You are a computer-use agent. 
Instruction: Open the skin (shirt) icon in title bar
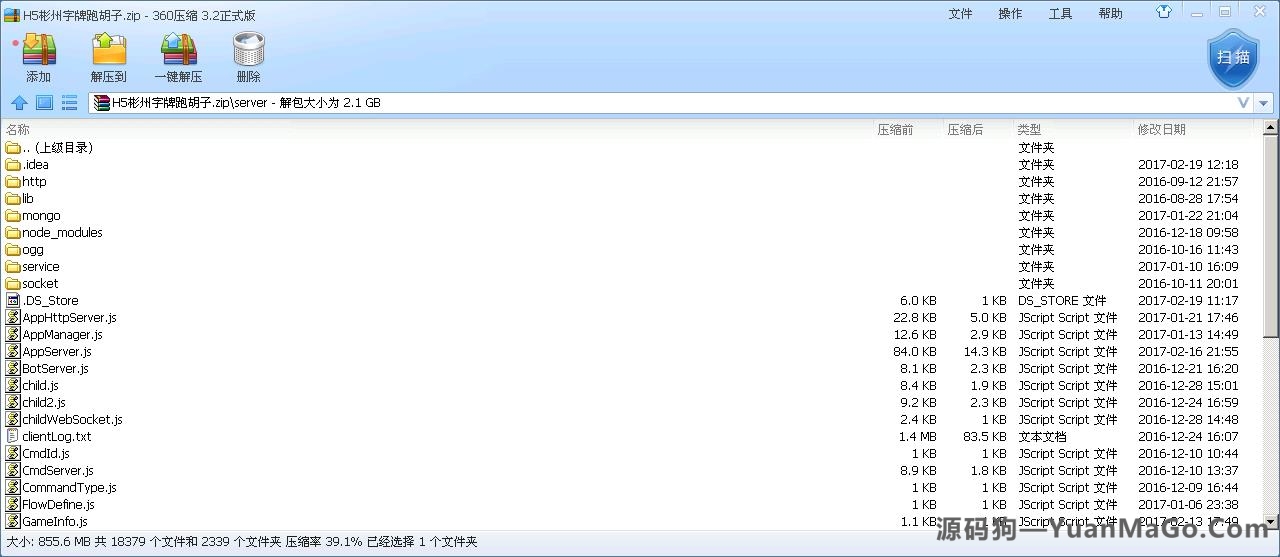click(1164, 13)
